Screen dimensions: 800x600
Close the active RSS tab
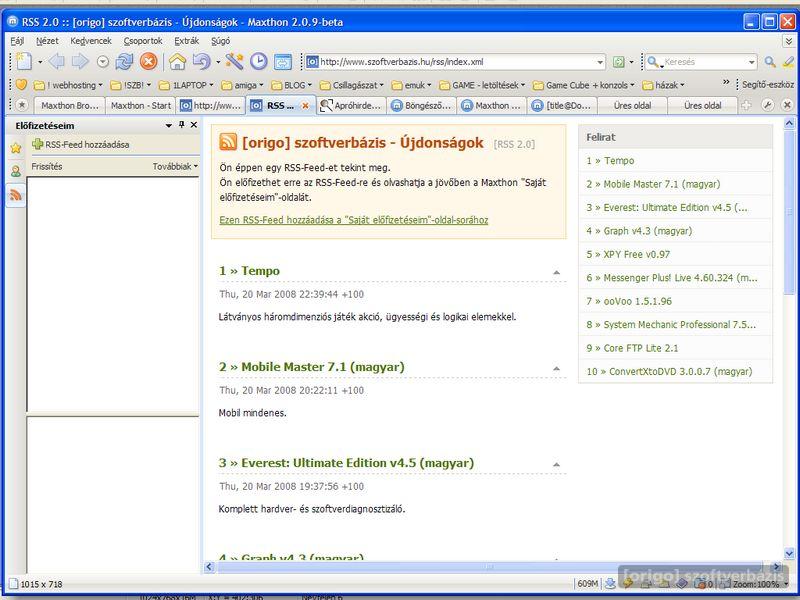point(305,106)
